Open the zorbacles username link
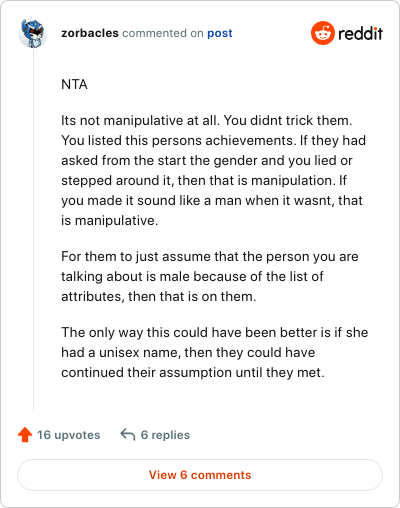The height and width of the screenshot is (508, 400). (90, 33)
